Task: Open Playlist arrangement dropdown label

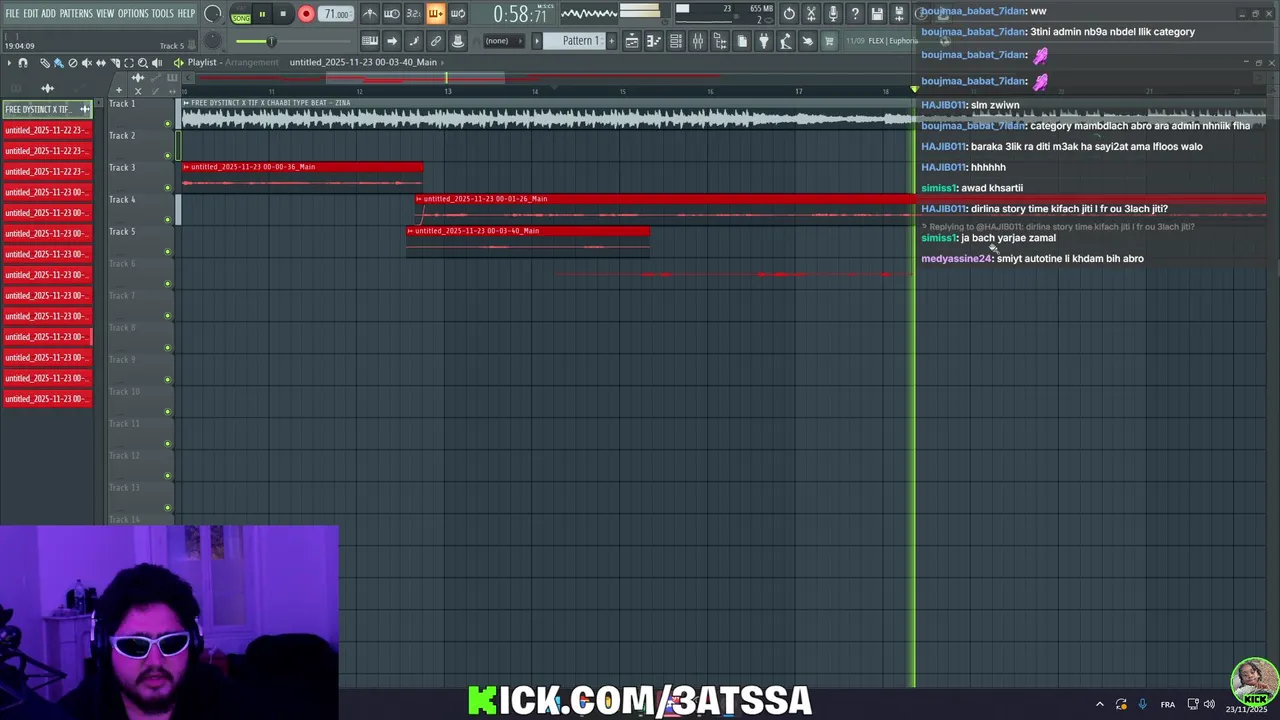Action: click(x=232, y=63)
